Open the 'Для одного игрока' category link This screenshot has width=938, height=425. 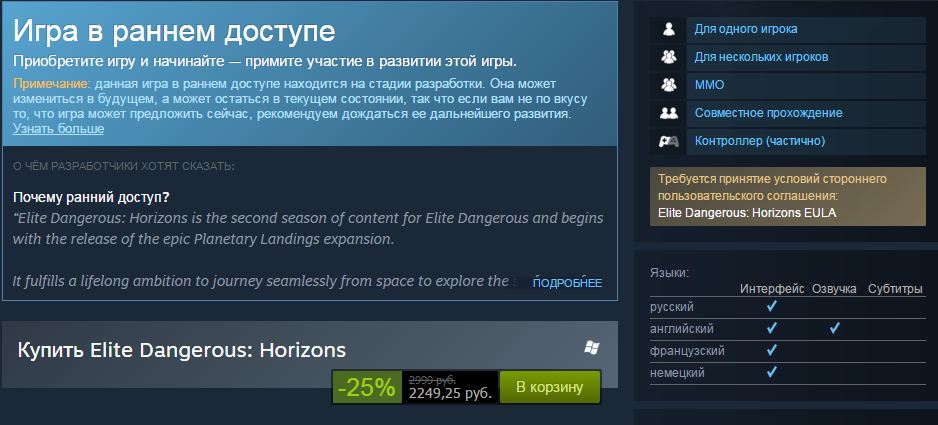click(x=745, y=29)
